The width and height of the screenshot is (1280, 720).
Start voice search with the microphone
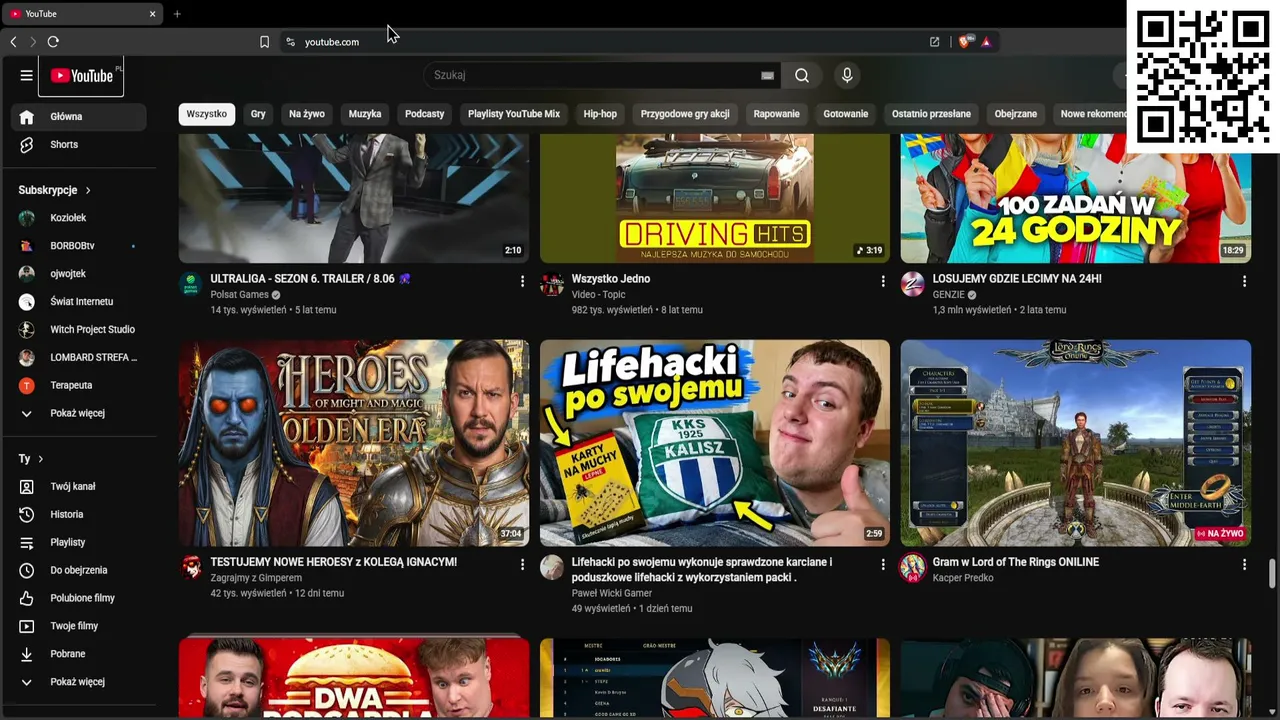pyautogui.click(x=847, y=75)
